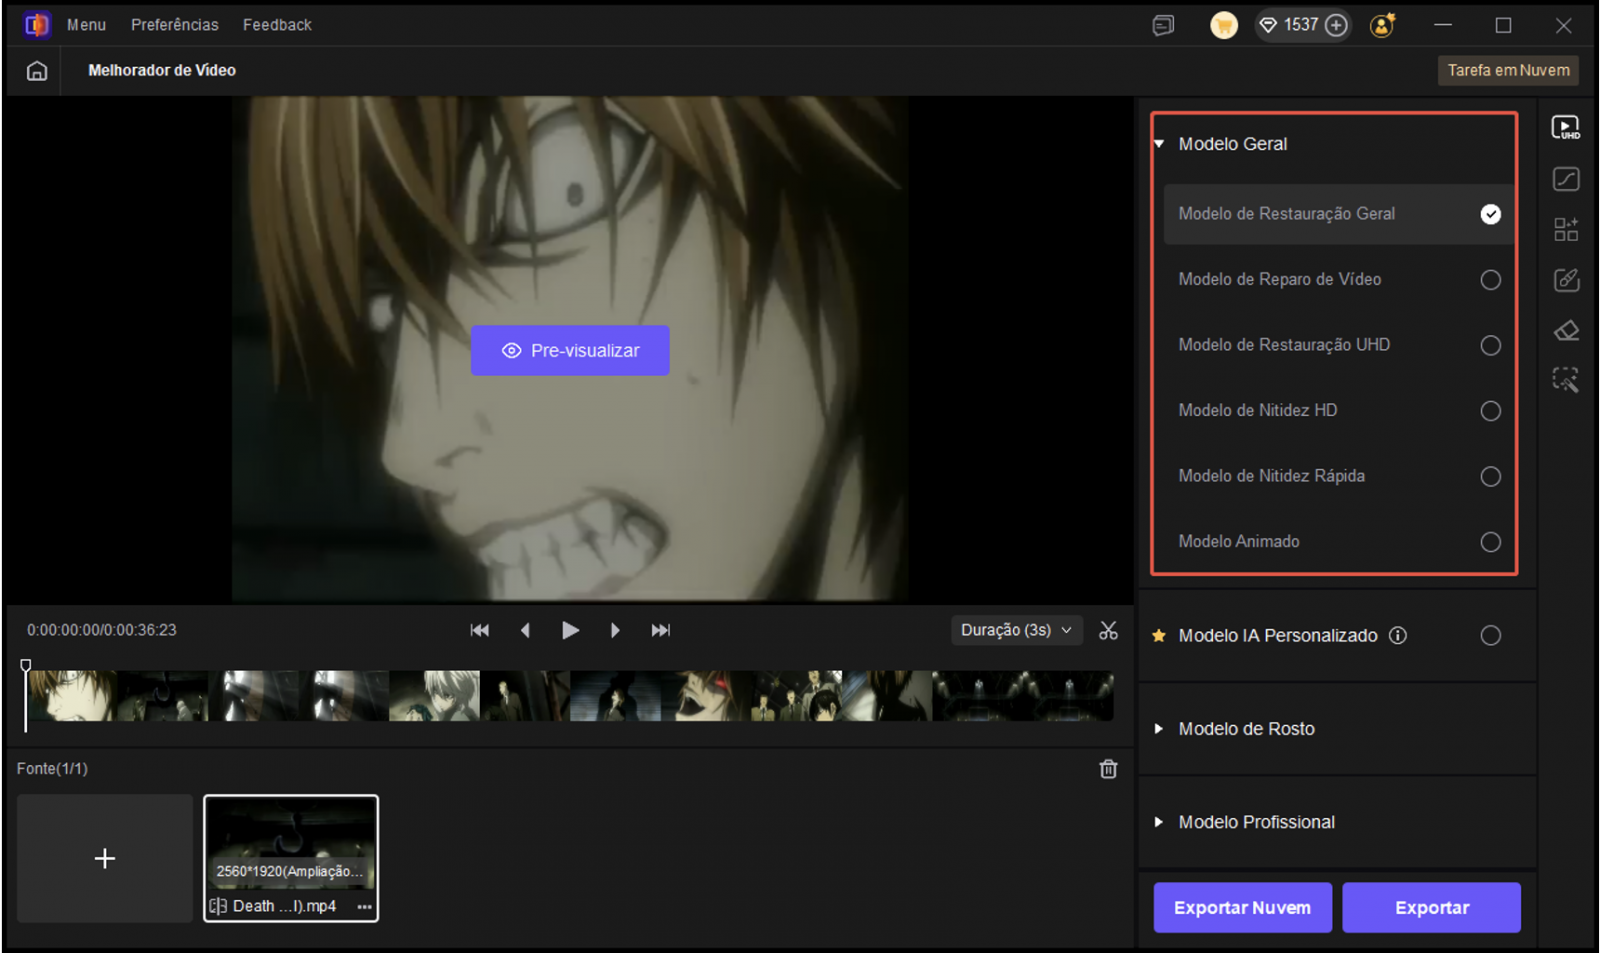Click the Exportar Nuvem button
This screenshot has width=1600, height=953.
tap(1242, 908)
